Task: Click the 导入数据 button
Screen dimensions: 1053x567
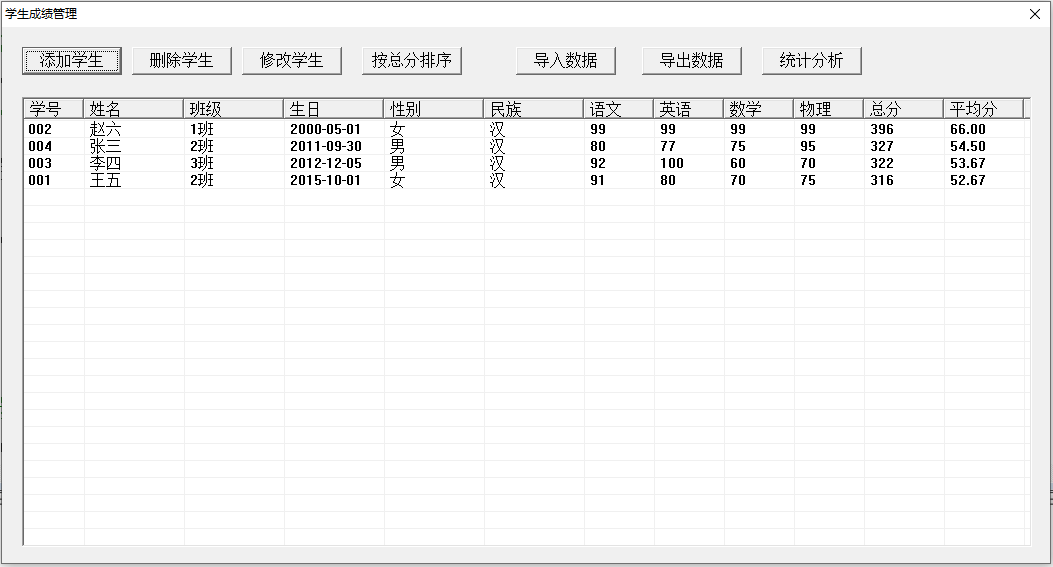Action: click(x=565, y=60)
